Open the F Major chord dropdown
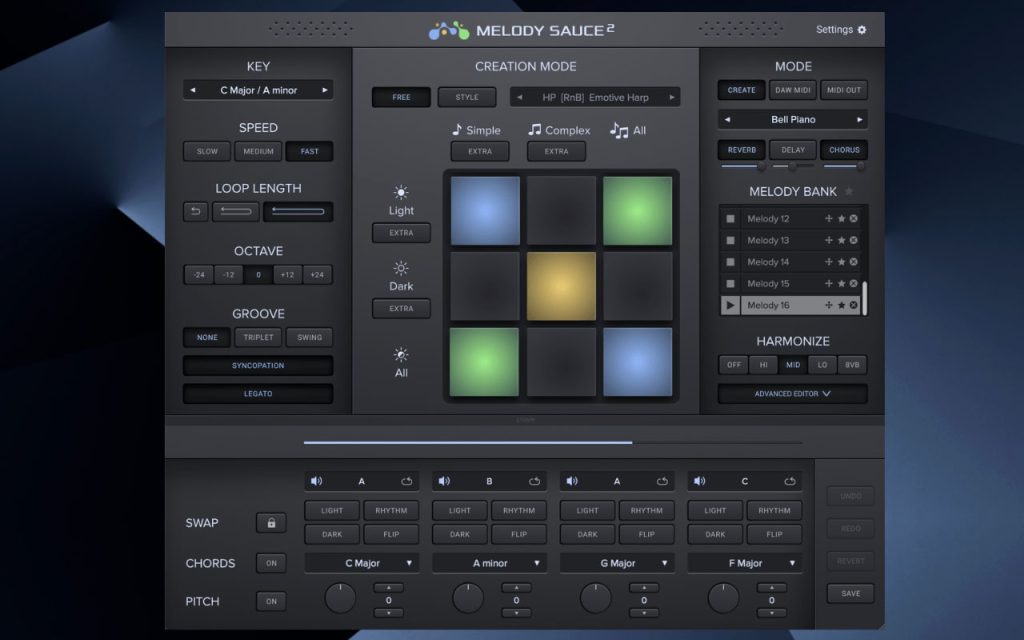Viewport: 1024px width, 640px height. 745,563
